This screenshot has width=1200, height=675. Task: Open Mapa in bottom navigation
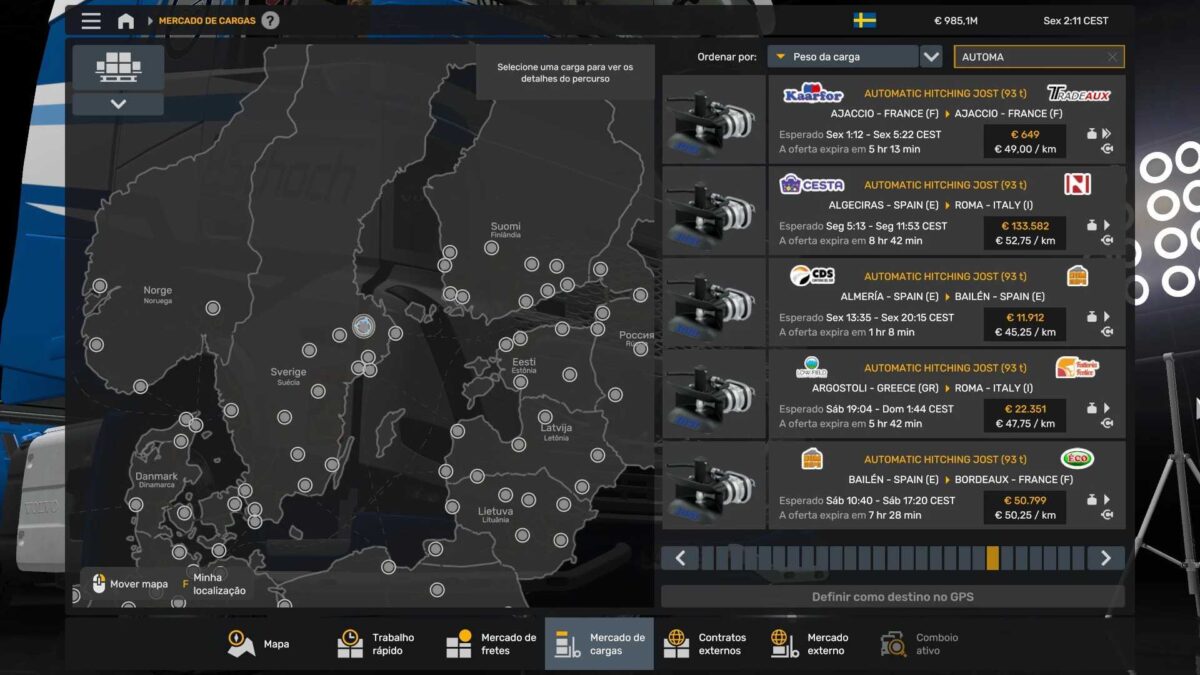pos(260,644)
